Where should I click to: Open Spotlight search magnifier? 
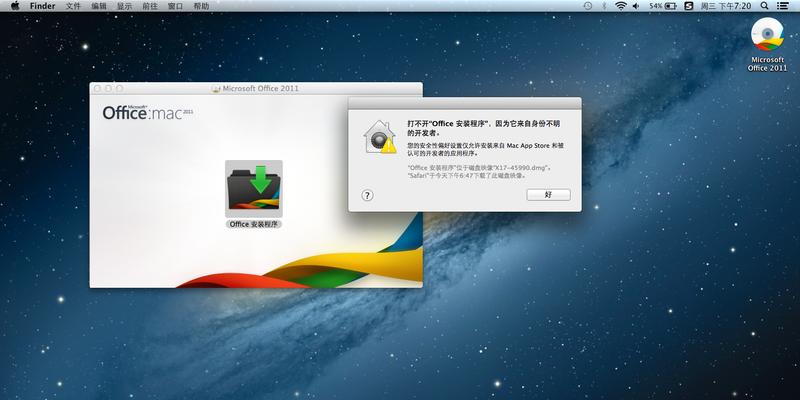pyautogui.click(x=764, y=6)
